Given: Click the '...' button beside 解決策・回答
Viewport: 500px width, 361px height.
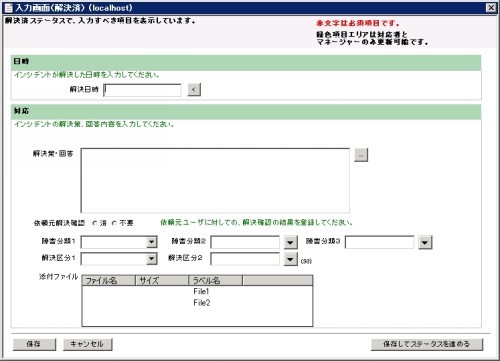Looking at the screenshot, I should click(x=361, y=155).
